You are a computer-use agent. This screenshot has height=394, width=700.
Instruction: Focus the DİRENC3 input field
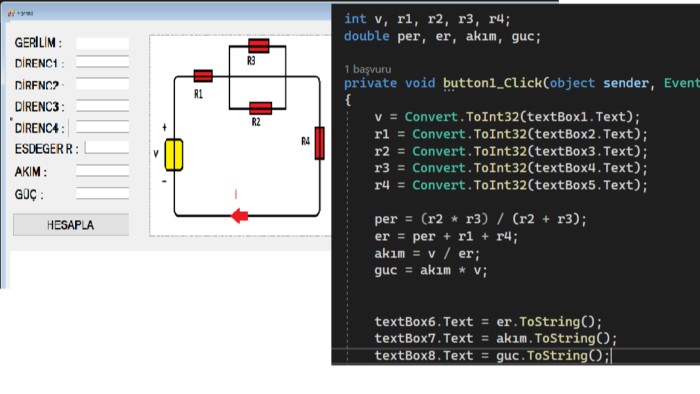tap(102, 105)
